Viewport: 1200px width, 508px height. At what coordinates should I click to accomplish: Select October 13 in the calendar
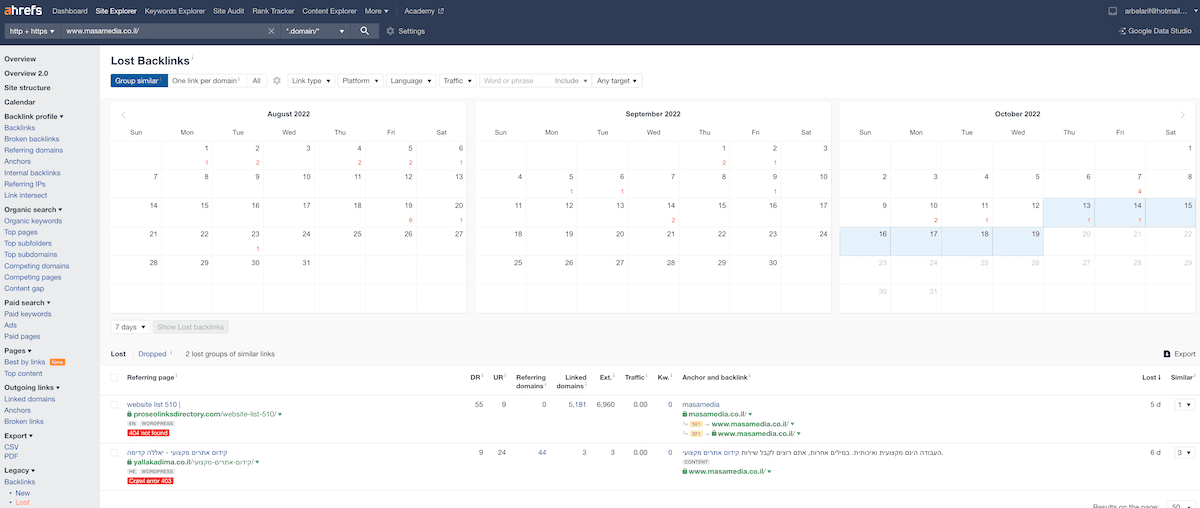tap(1069, 212)
